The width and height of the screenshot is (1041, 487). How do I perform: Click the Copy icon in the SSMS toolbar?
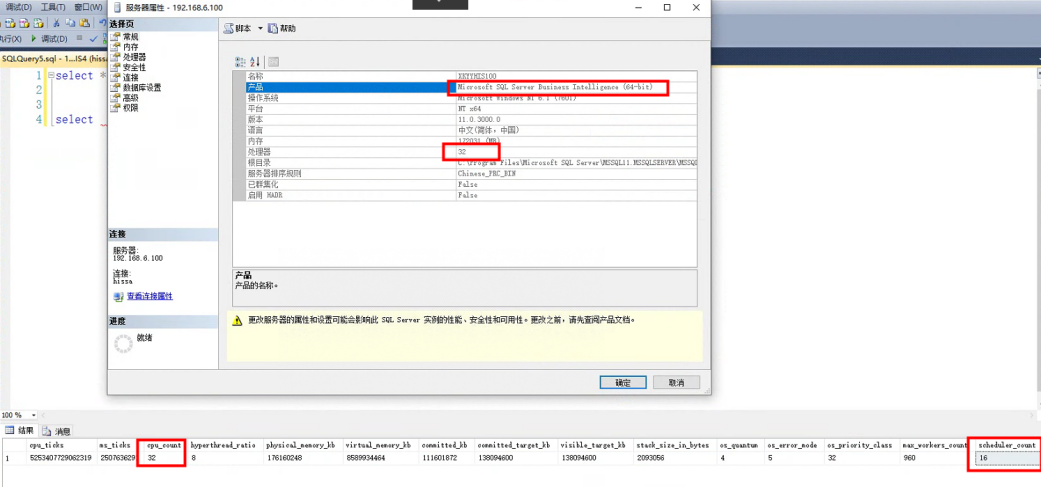point(69,23)
